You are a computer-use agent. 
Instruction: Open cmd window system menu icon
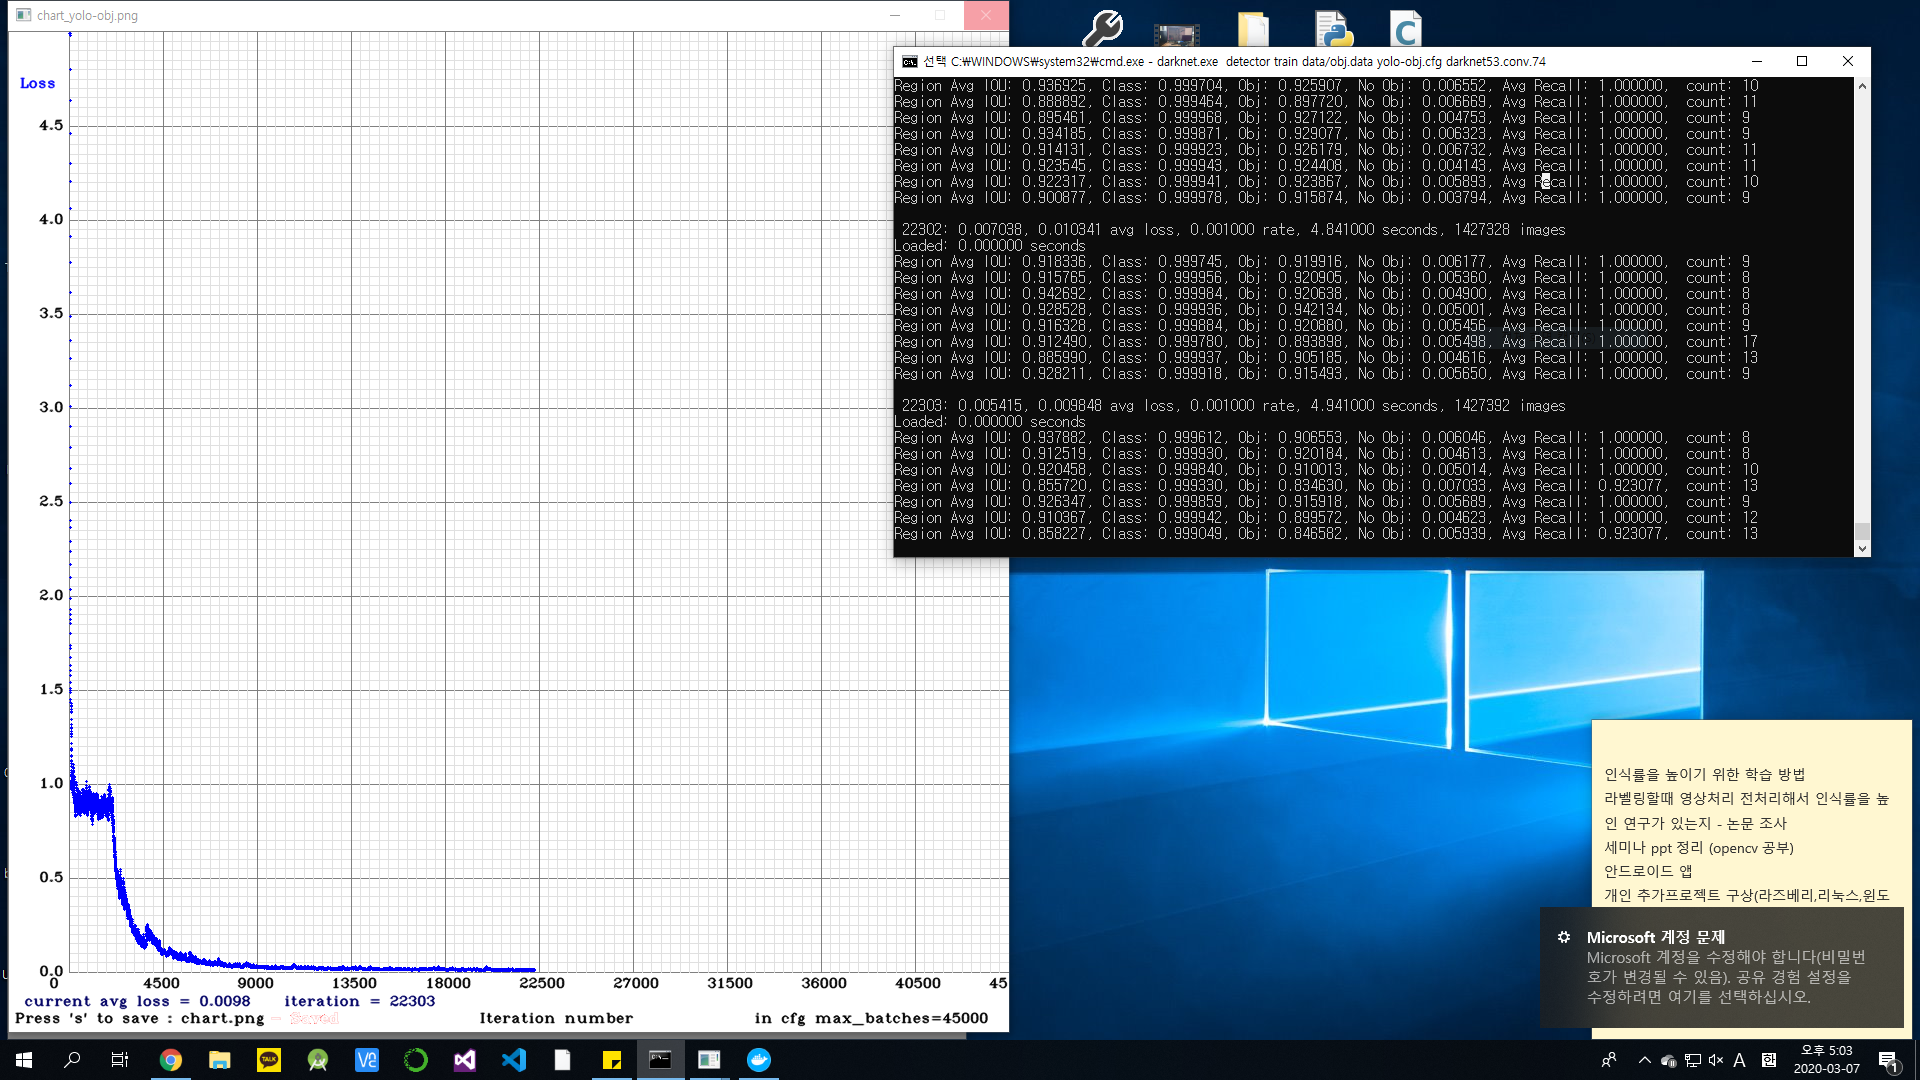tap(909, 62)
